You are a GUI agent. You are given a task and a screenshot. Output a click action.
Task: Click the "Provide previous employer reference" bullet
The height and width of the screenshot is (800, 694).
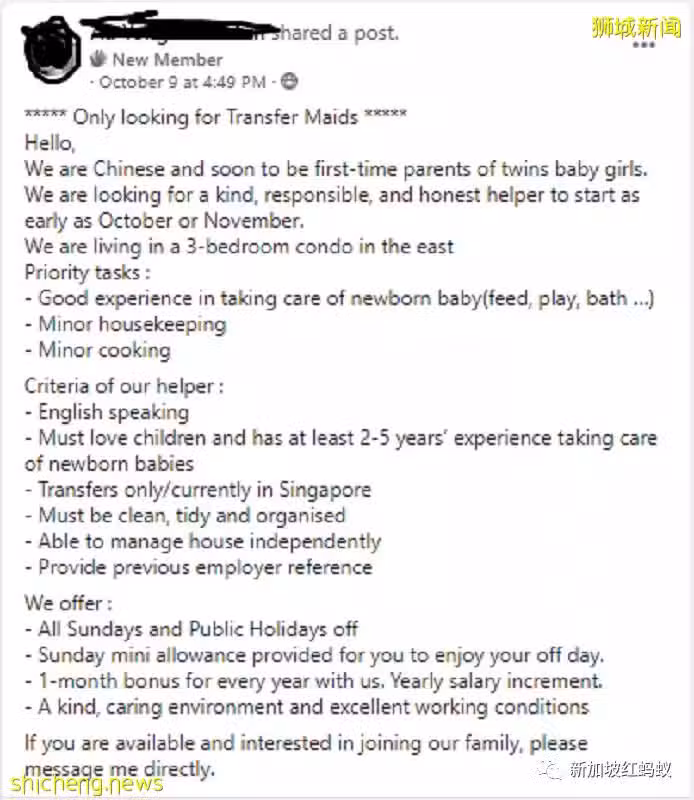(199, 567)
